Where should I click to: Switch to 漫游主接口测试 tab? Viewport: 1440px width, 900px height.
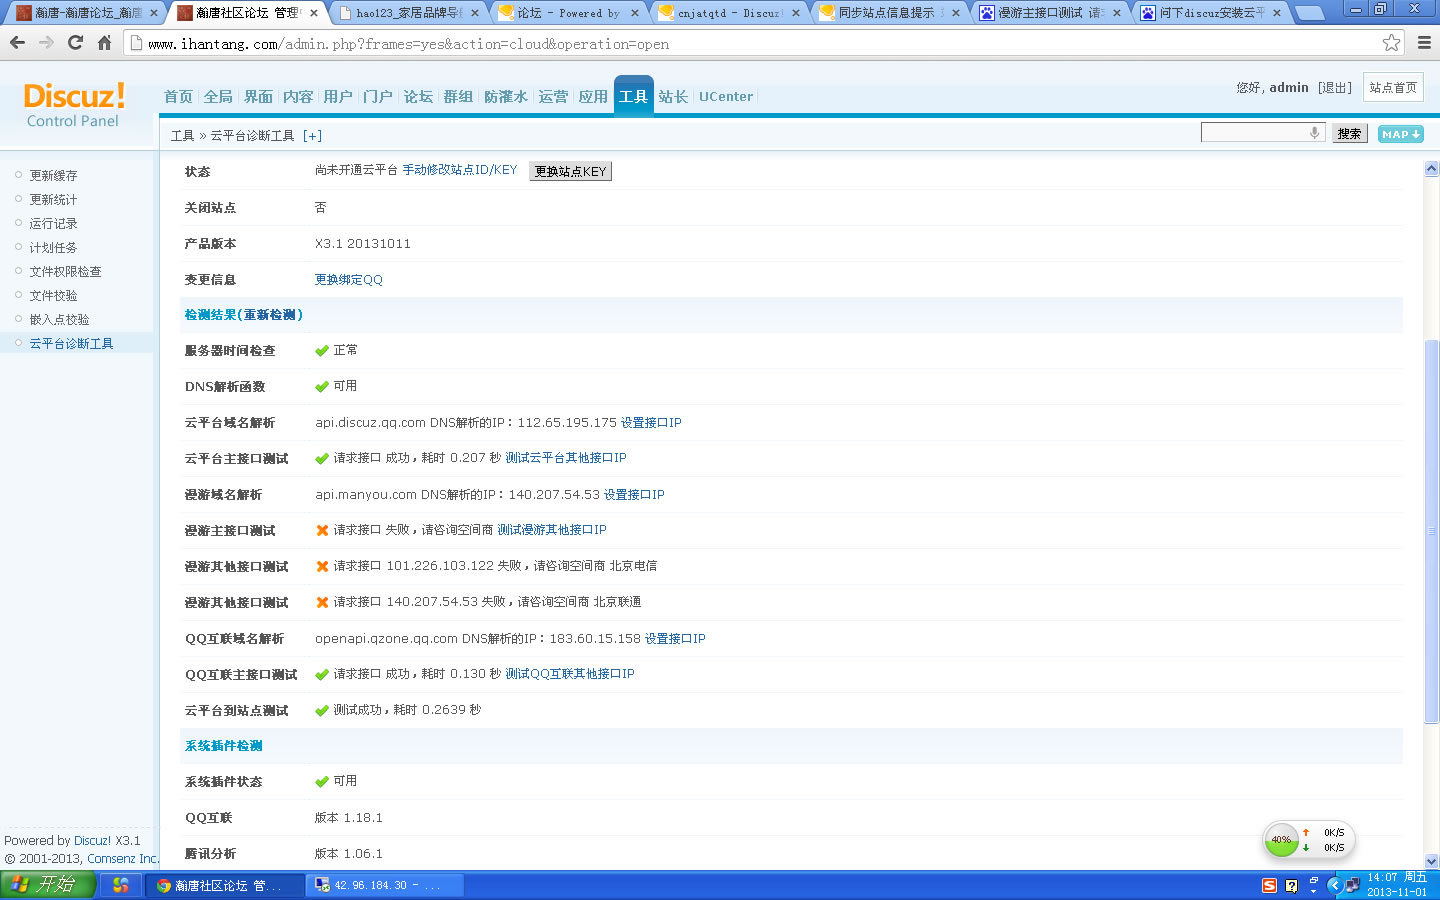coord(1049,13)
